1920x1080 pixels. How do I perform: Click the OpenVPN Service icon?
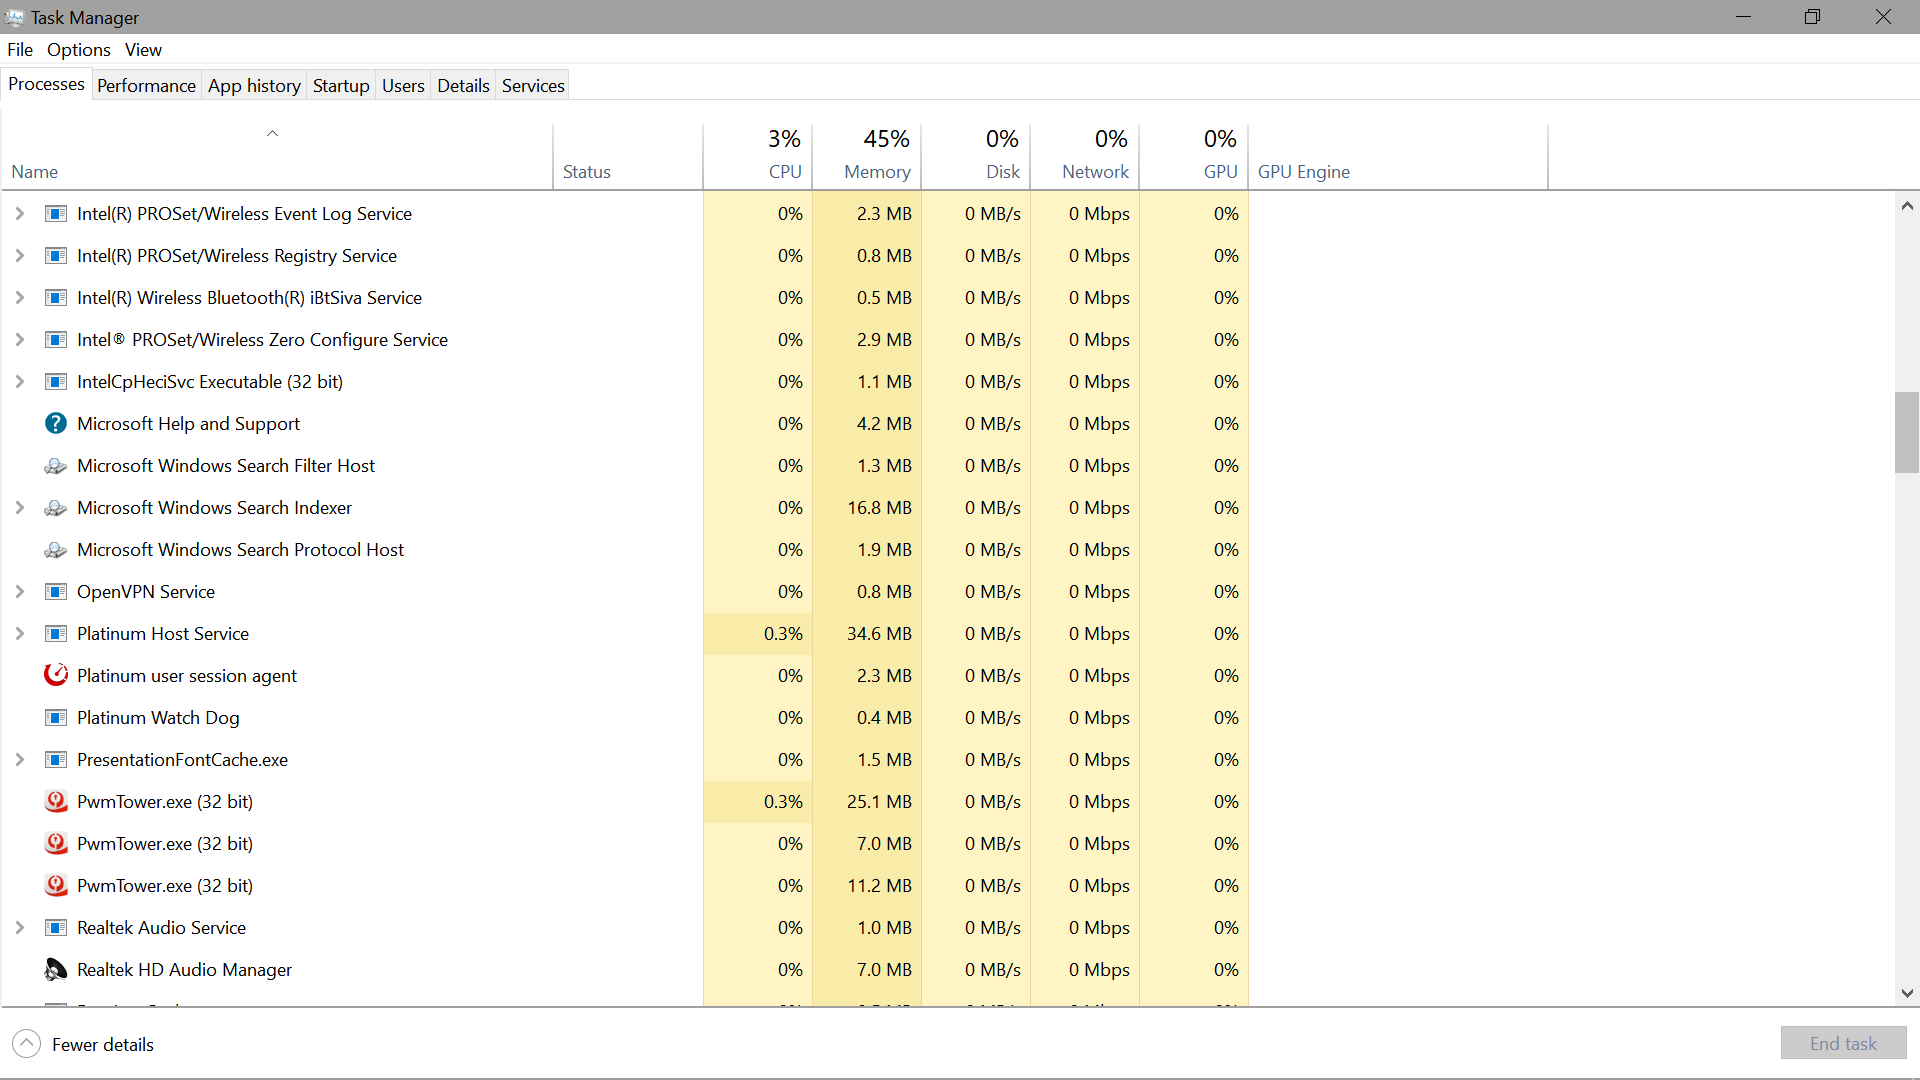click(56, 592)
